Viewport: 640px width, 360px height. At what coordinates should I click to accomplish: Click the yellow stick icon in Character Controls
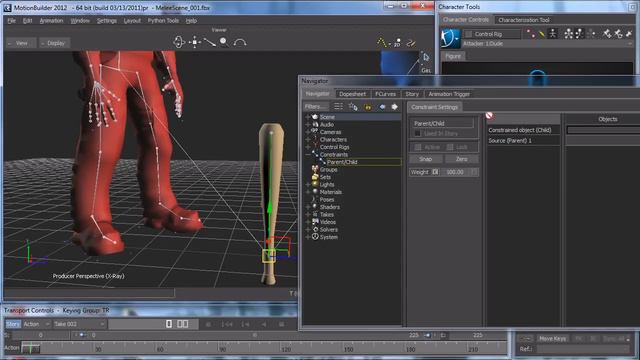[542, 34]
